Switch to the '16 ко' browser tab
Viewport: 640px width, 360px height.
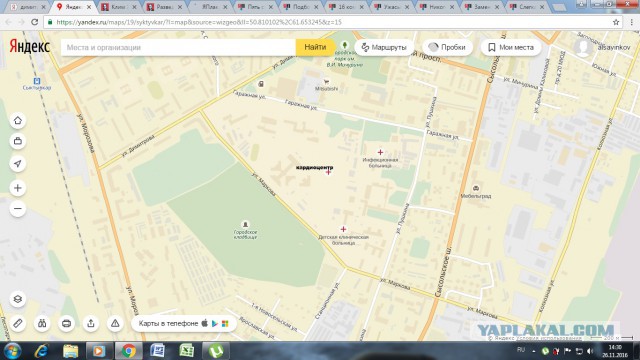click(x=346, y=7)
